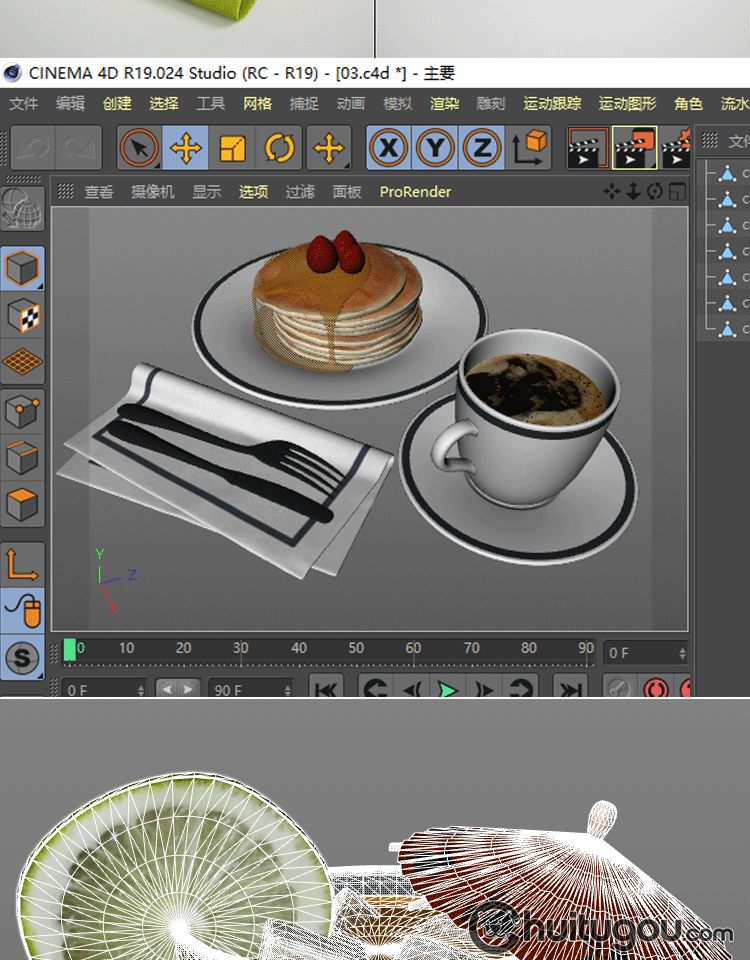Jump to the start of the animation
The width and height of the screenshot is (750, 960).
(x=325, y=688)
